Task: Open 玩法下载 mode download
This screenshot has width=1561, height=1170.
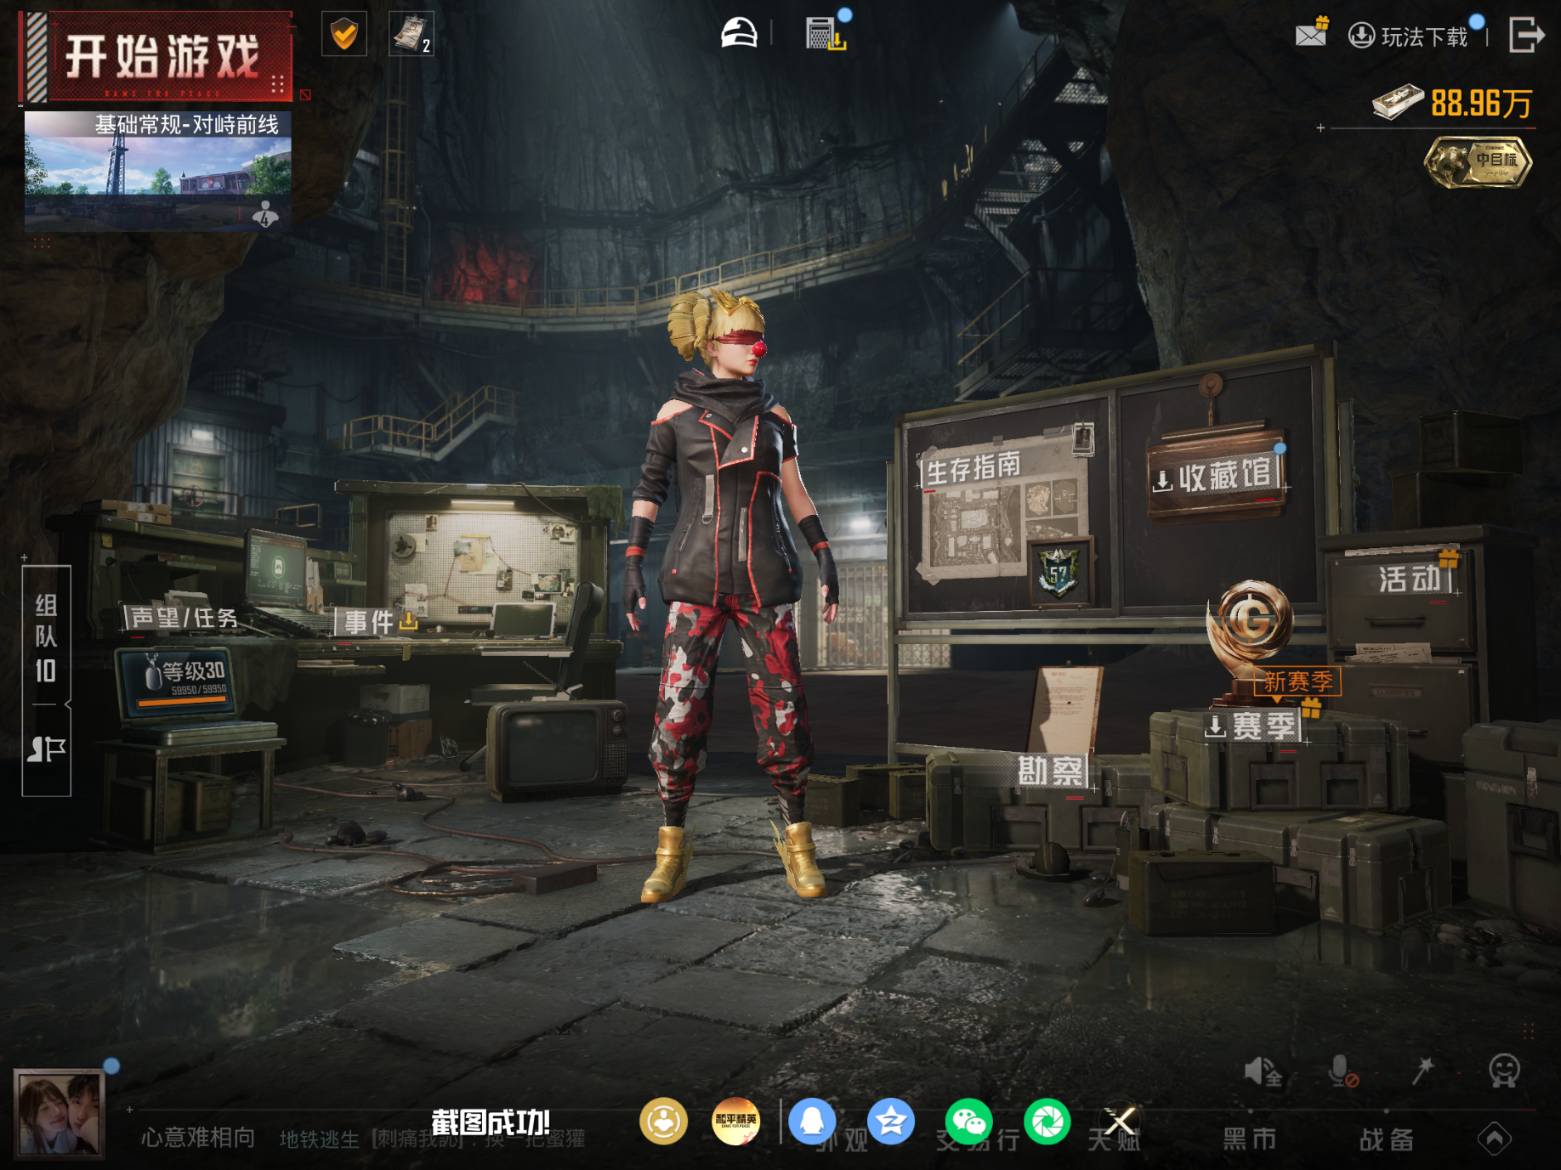Action: click(x=1410, y=37)
